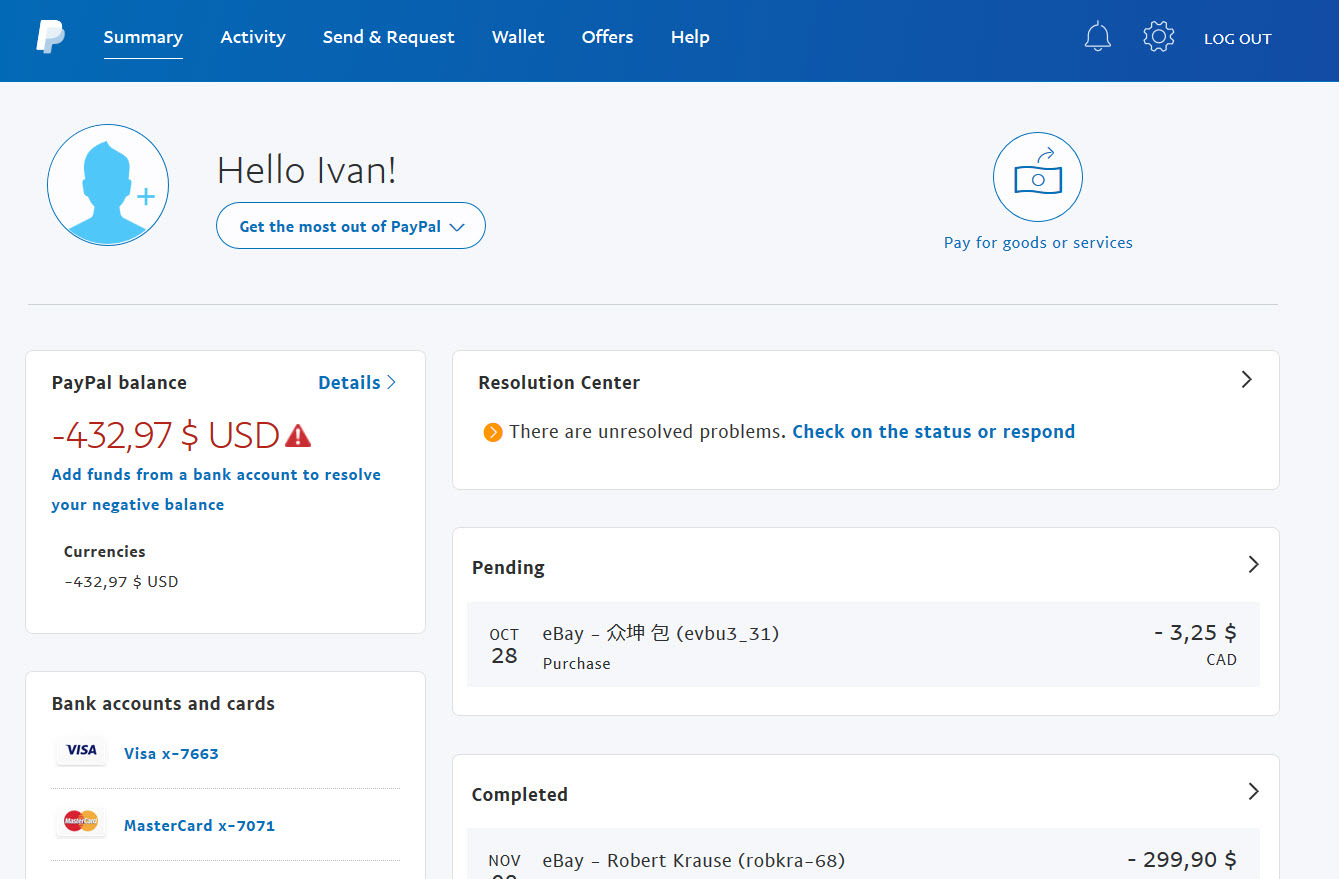Viewport: 1339px width, 879px height.
Task: Open the Wallet tab
Action: 518,37
